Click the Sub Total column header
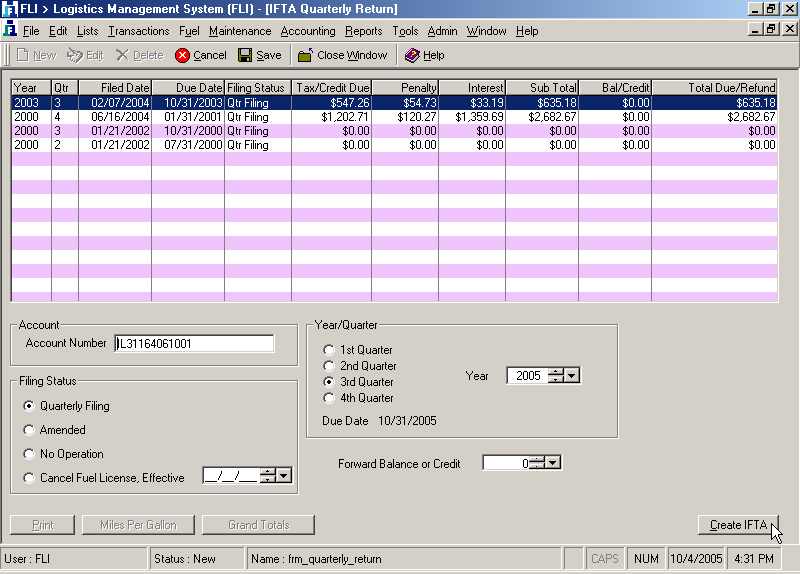This screenshot has width=800, height=574. [542, 88]
